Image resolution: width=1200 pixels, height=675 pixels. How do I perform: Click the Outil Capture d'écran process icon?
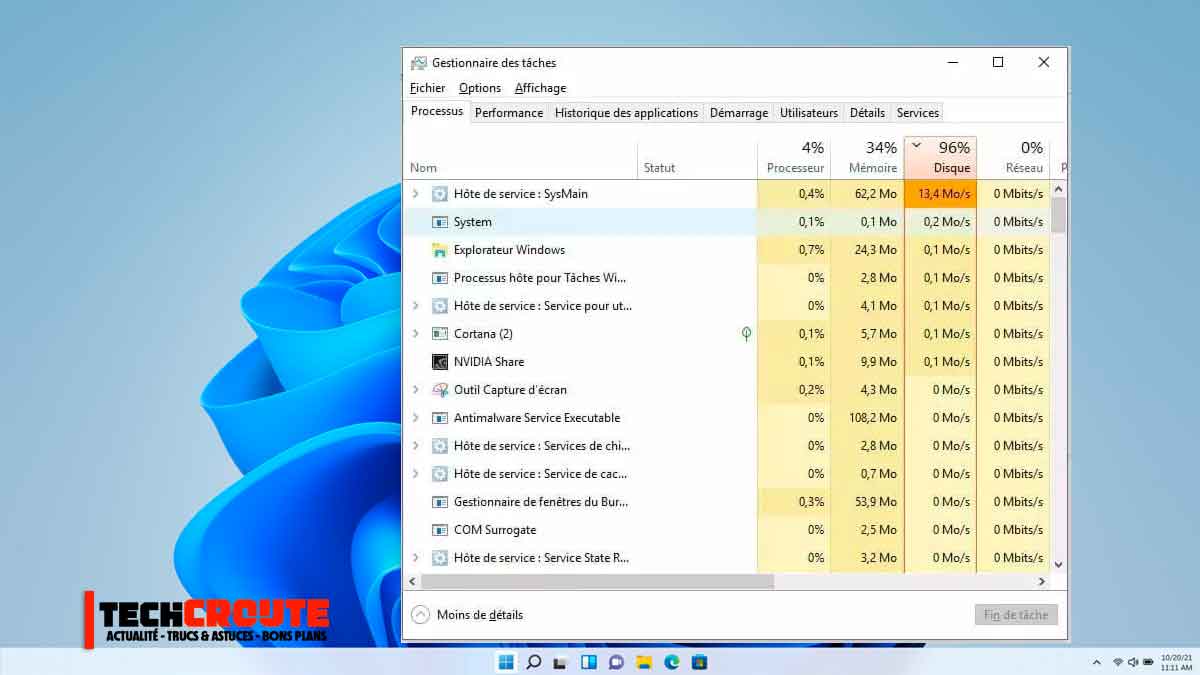point(440,390)
